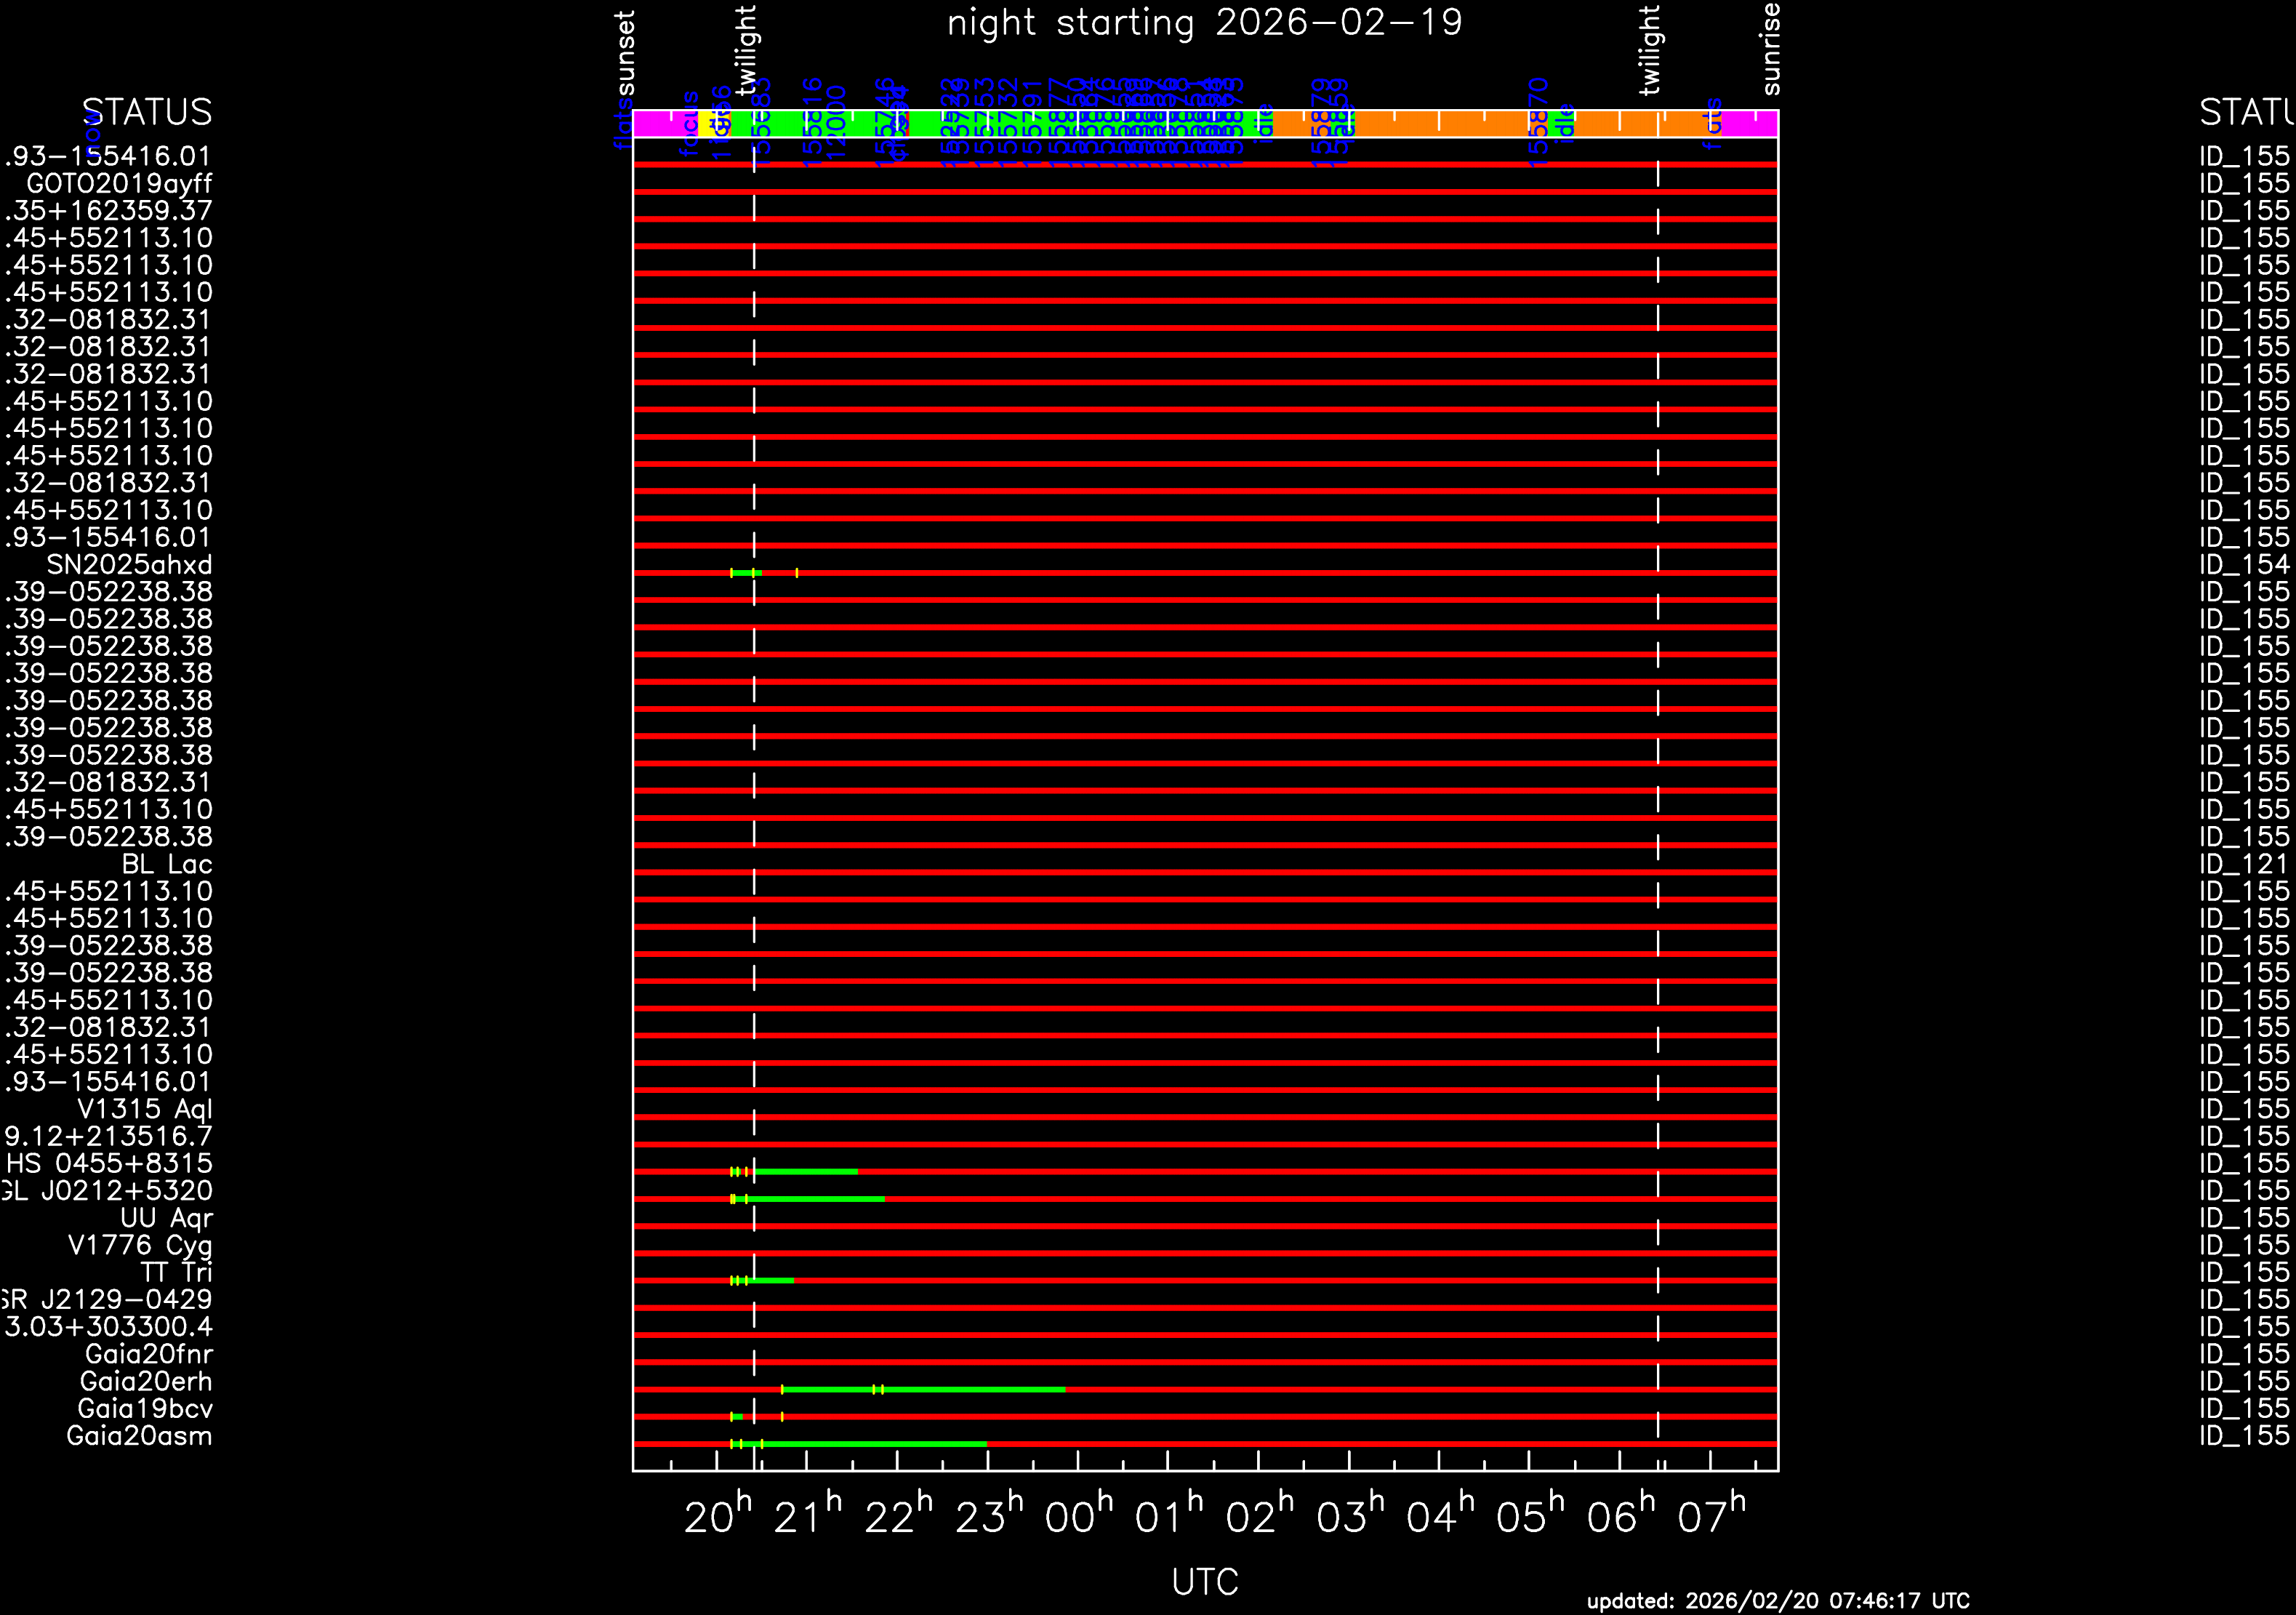Click the HS 0455+8315 target label
The width and height of the screenshot is (2296, 1615).
click(109, 1163)
